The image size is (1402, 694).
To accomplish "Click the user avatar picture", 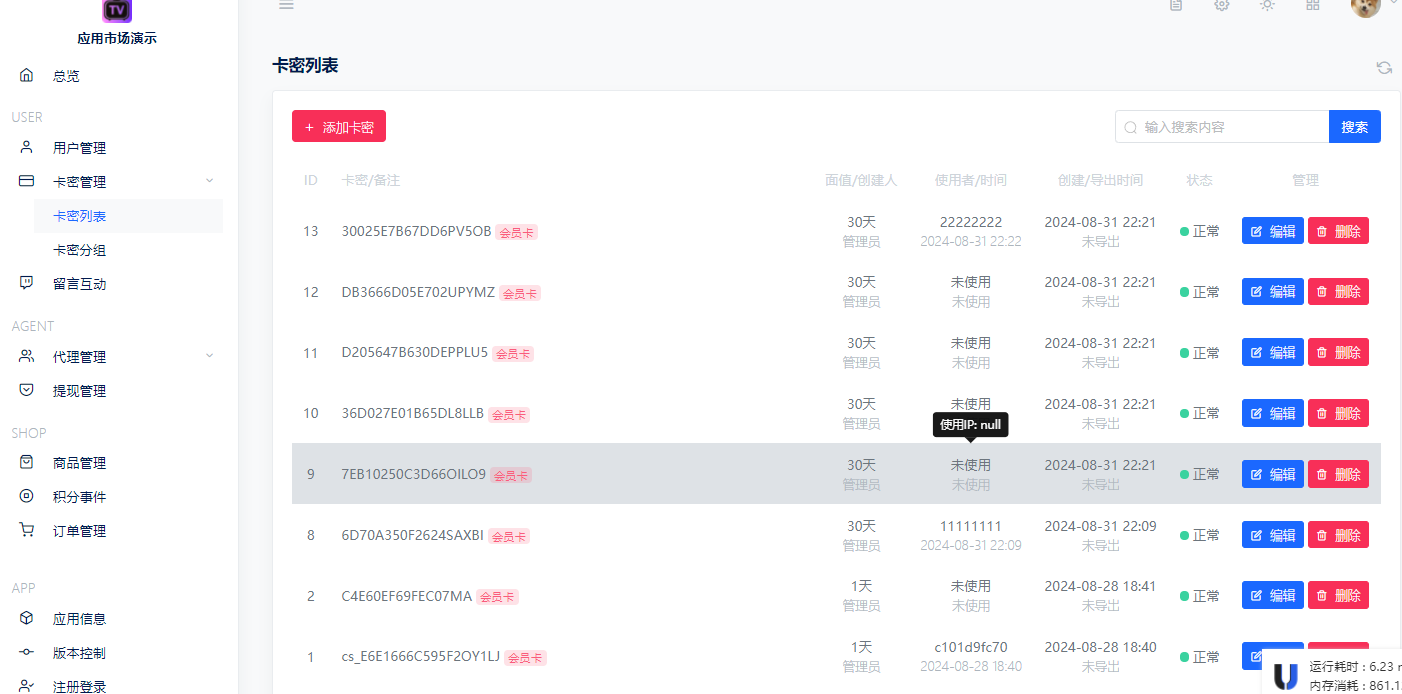I will (x=1365, y=7).
